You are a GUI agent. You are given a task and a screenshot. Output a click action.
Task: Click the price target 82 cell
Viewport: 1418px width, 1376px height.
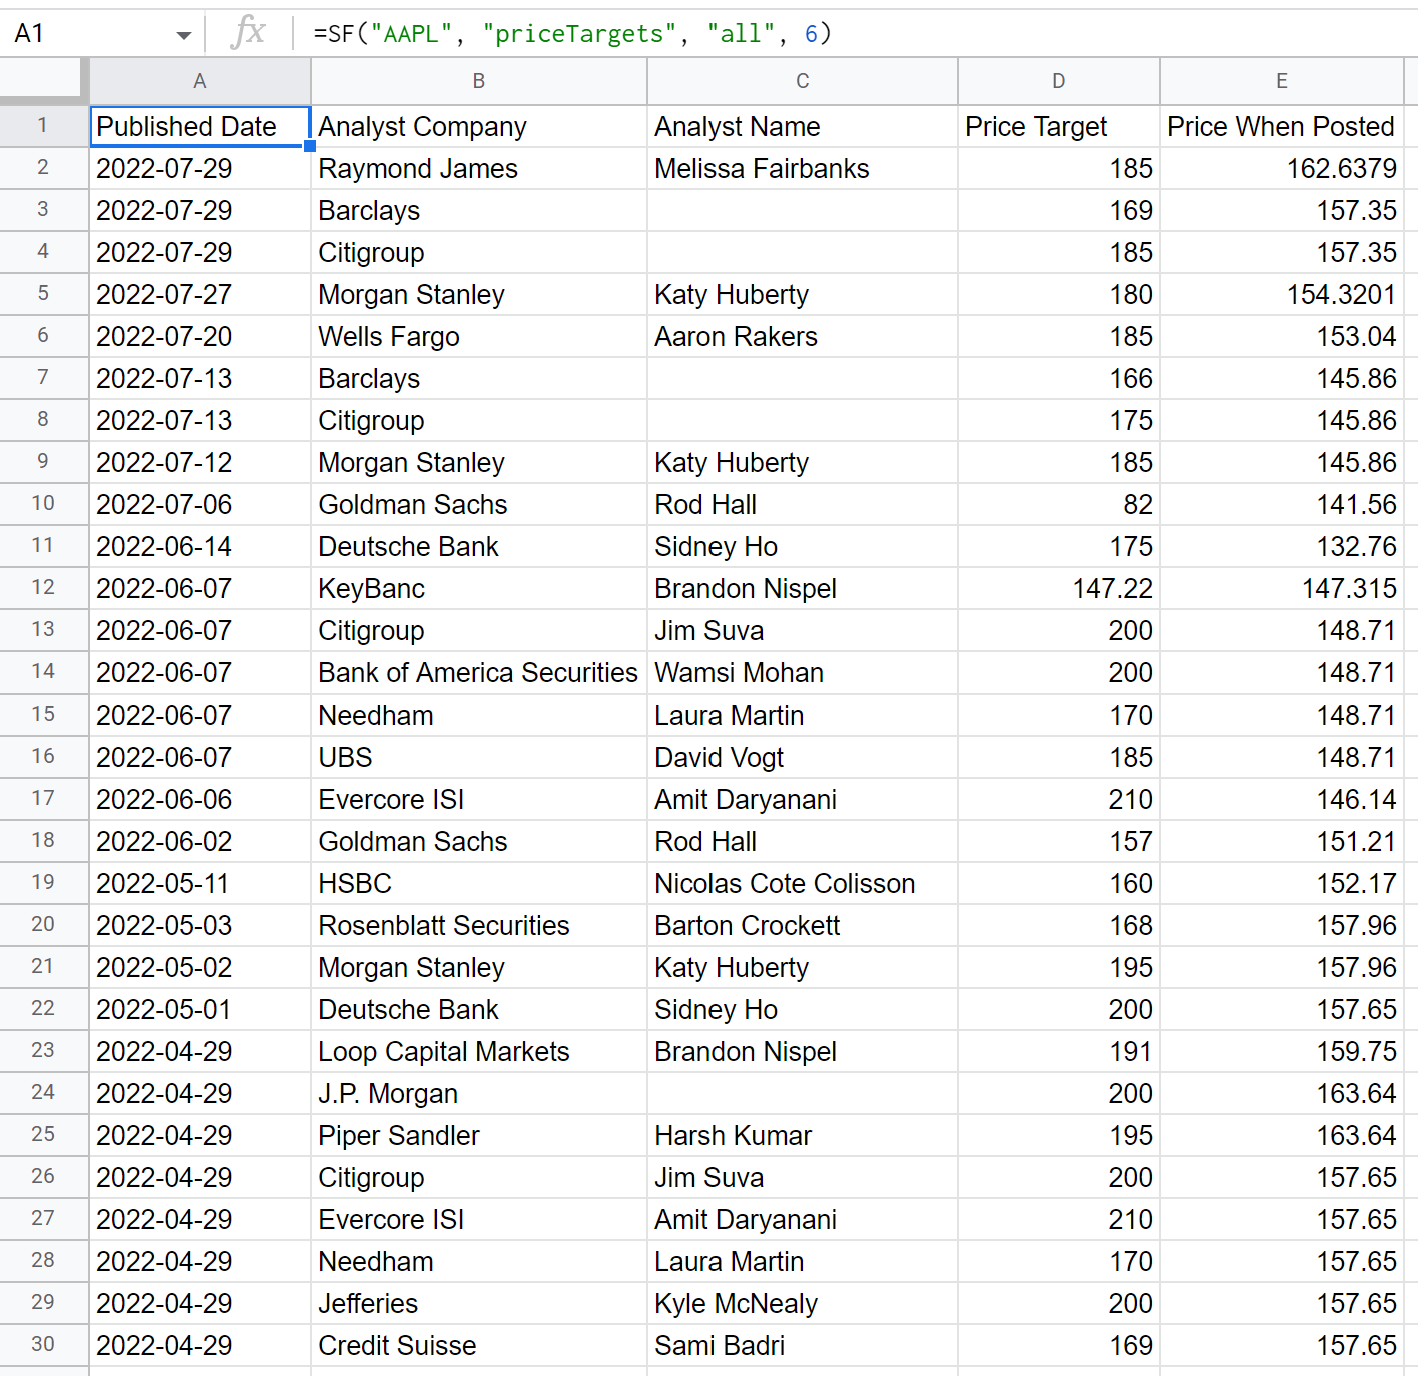pos(1059,505)
